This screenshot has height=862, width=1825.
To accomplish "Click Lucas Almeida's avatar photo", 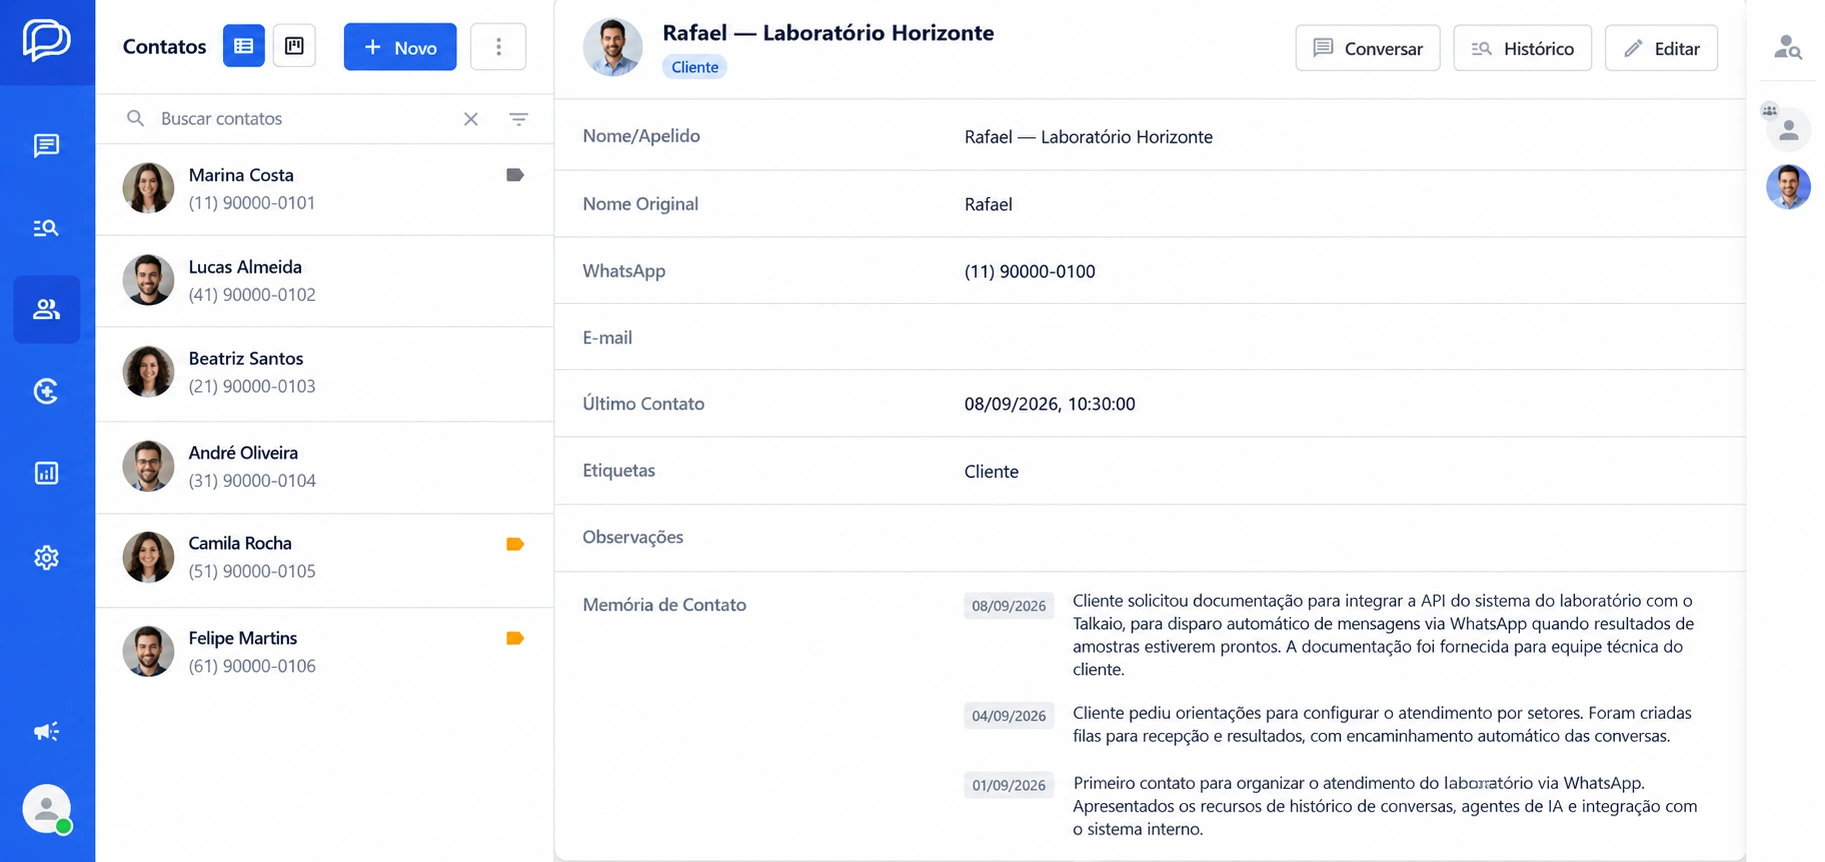I will click(148, 280).
